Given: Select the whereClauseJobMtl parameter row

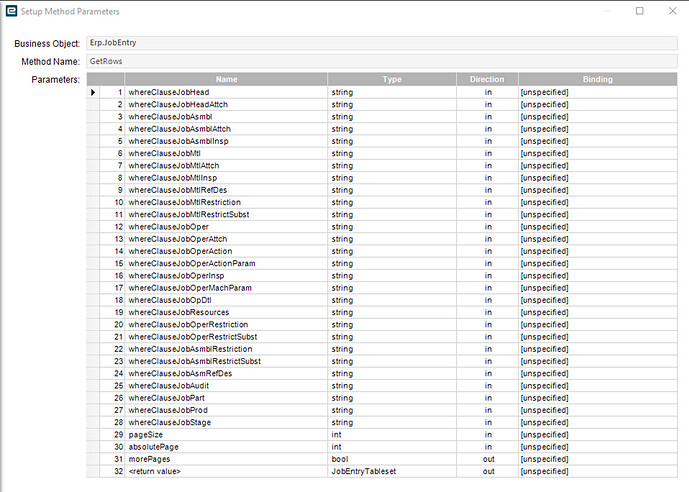Looking at the screenshot, I should (381, 153).
